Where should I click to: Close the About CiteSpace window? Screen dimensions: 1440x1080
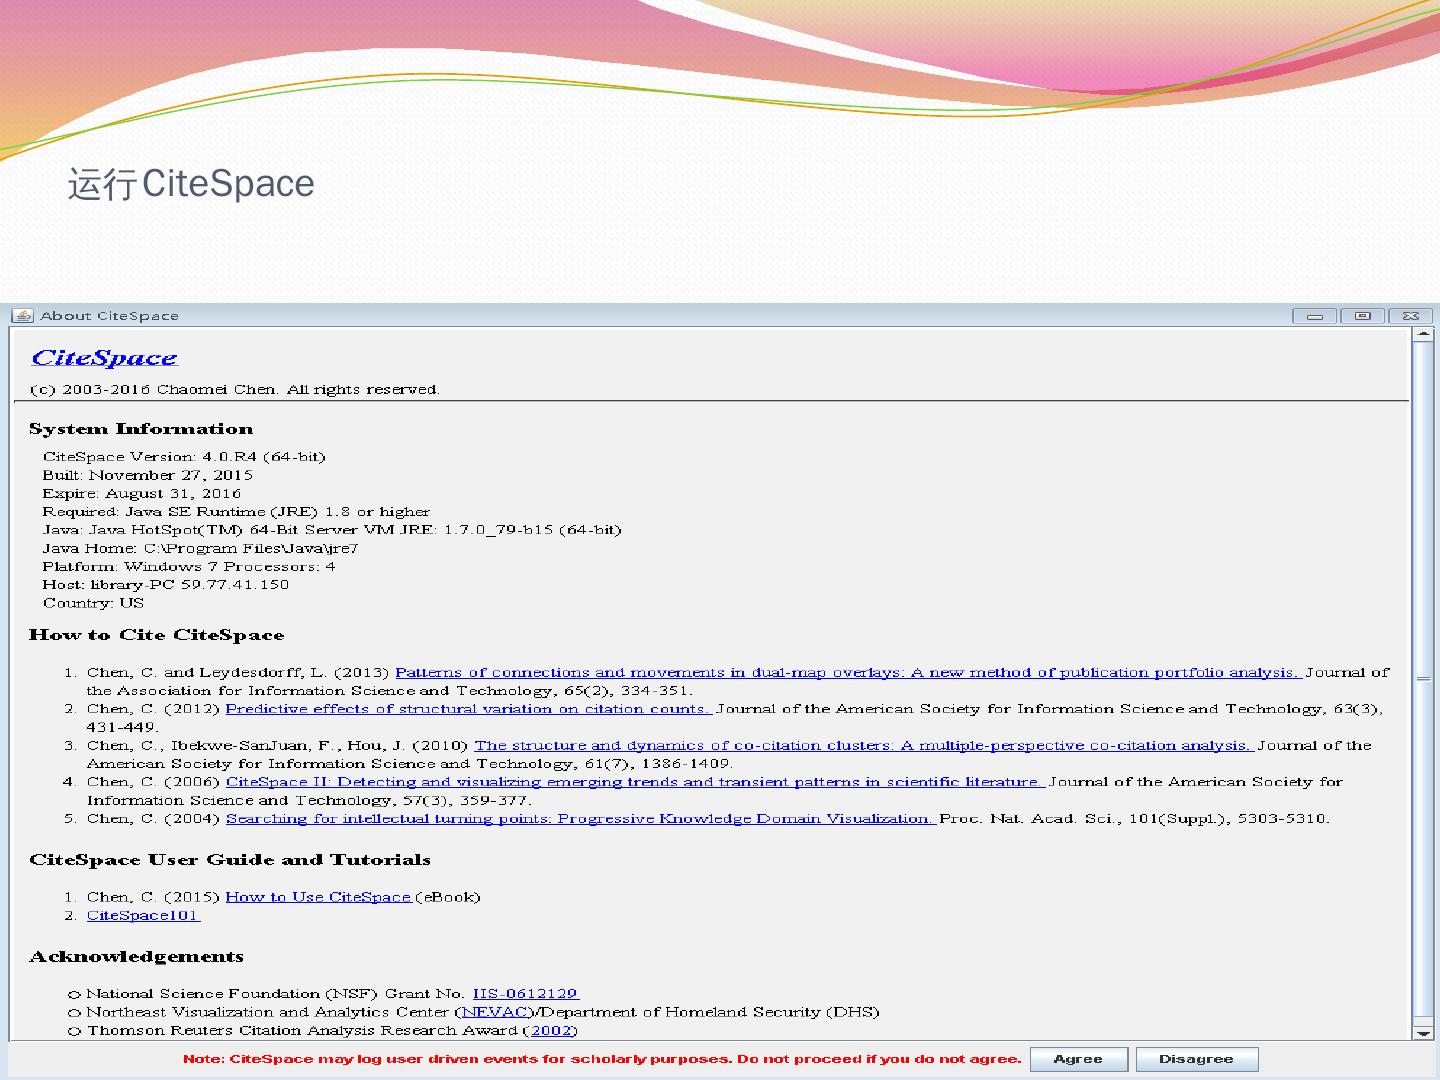(1410, 316)
